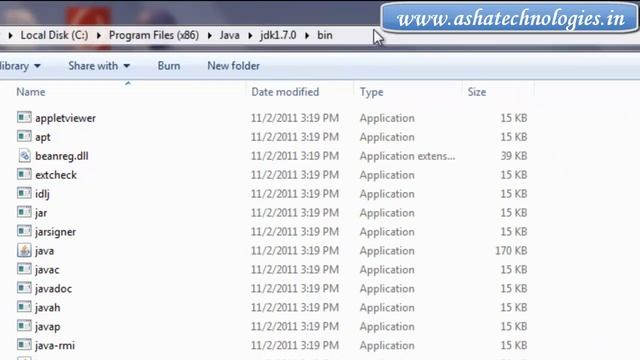Select the file named java
Screen dimensions: 640x360
coord(44,251)
